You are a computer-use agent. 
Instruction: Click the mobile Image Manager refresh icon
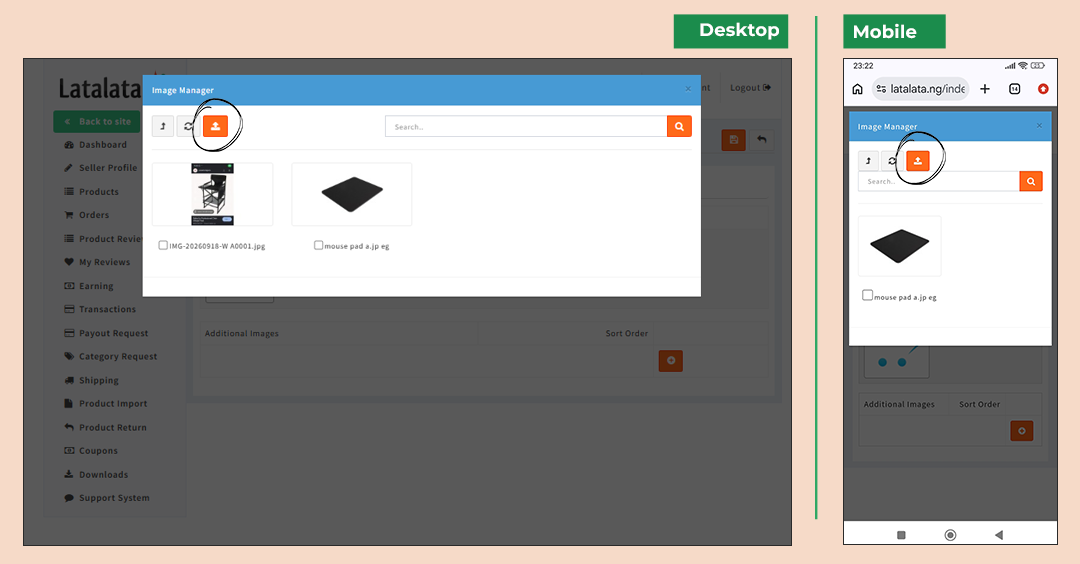[x=892, y=161]
